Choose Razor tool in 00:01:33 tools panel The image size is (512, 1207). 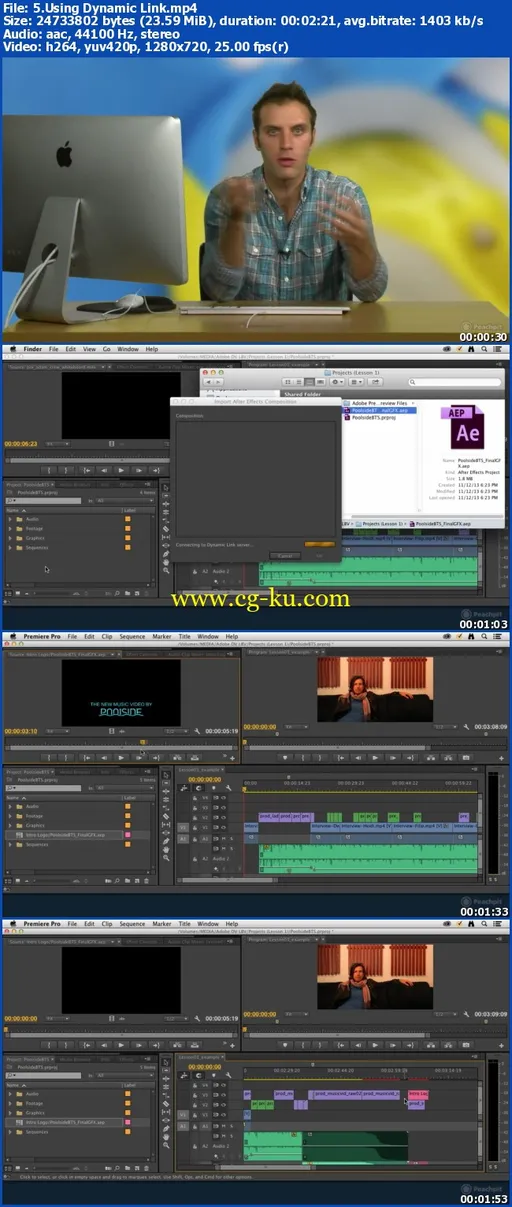pos(167,816)
